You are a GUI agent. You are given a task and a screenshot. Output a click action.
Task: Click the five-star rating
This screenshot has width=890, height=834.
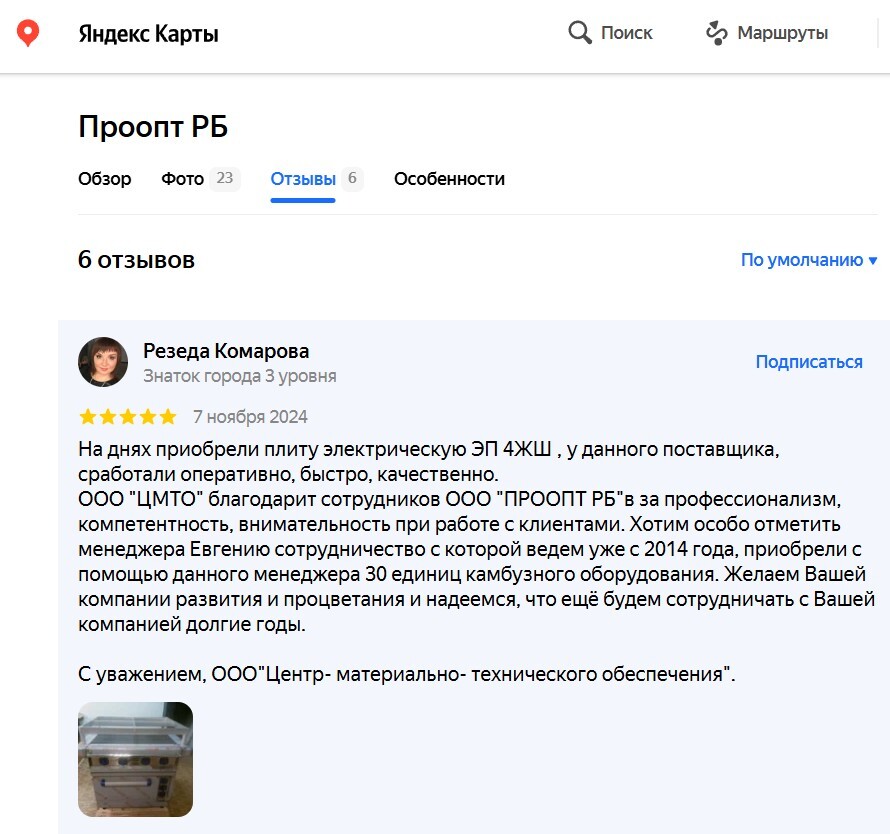point(128,417)
